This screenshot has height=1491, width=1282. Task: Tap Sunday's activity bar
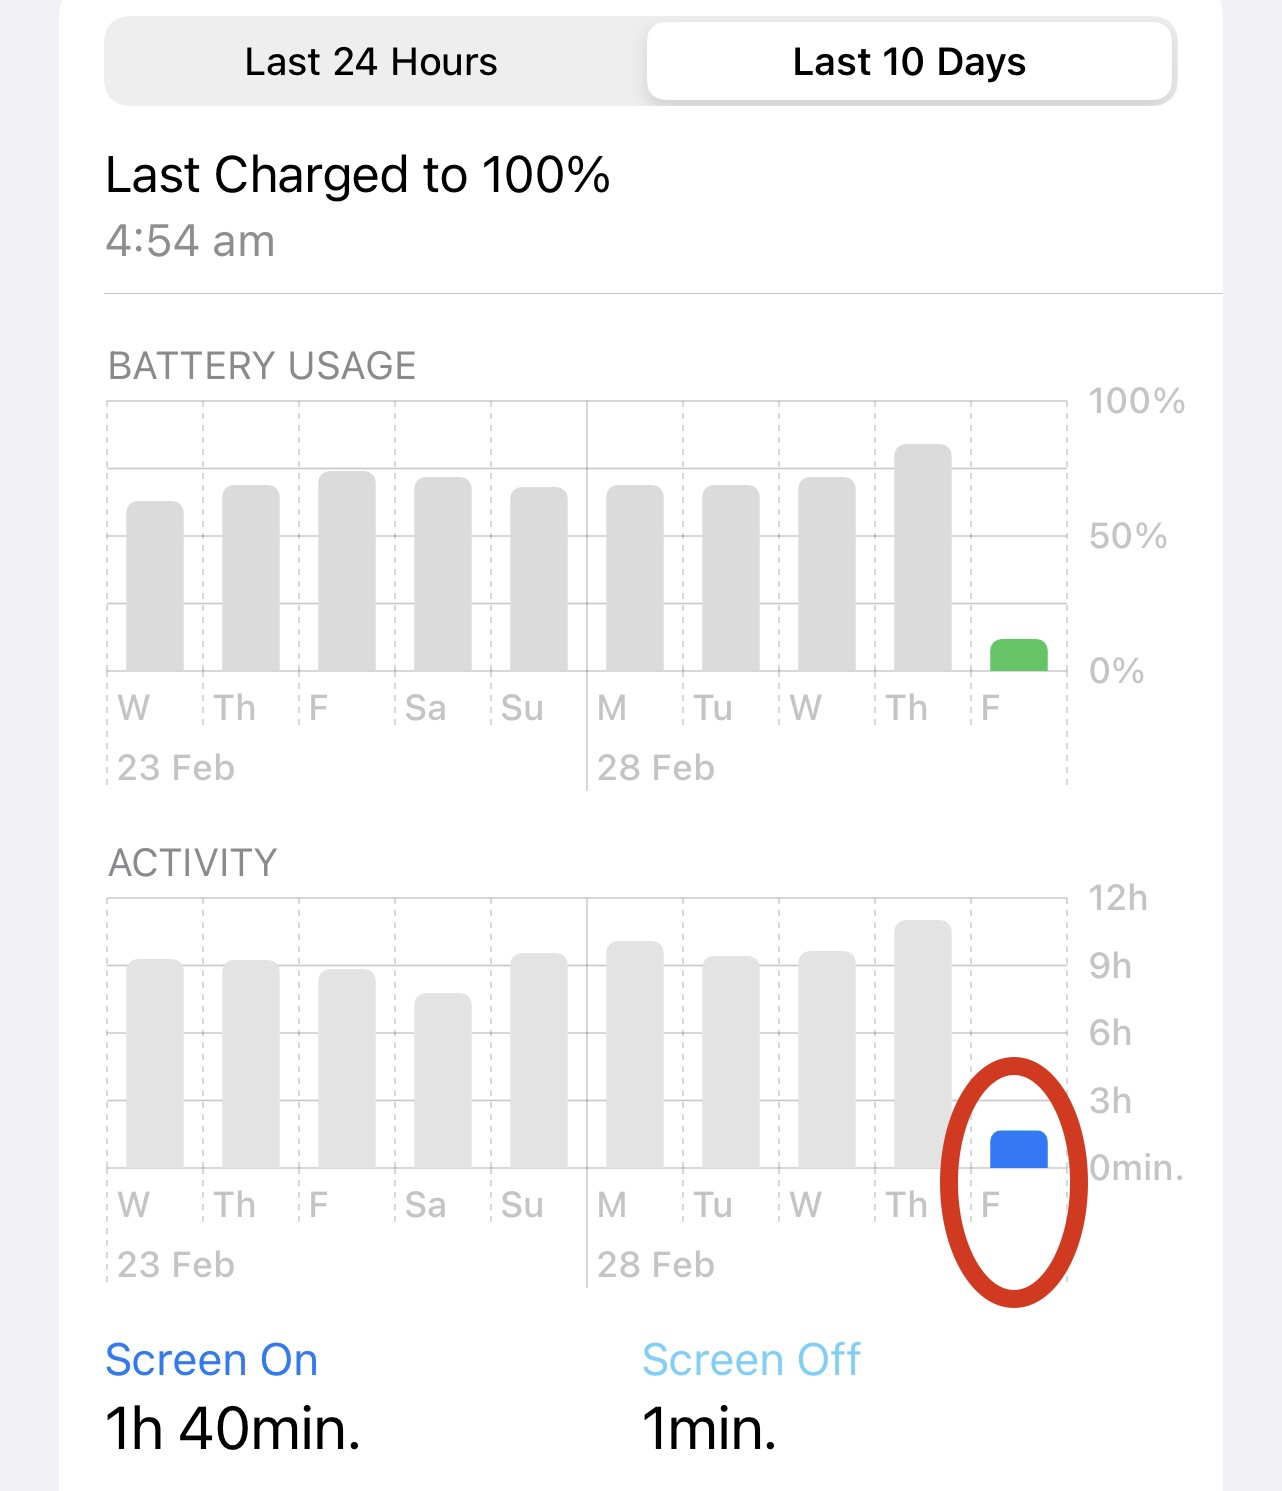tap(539, 1061)
